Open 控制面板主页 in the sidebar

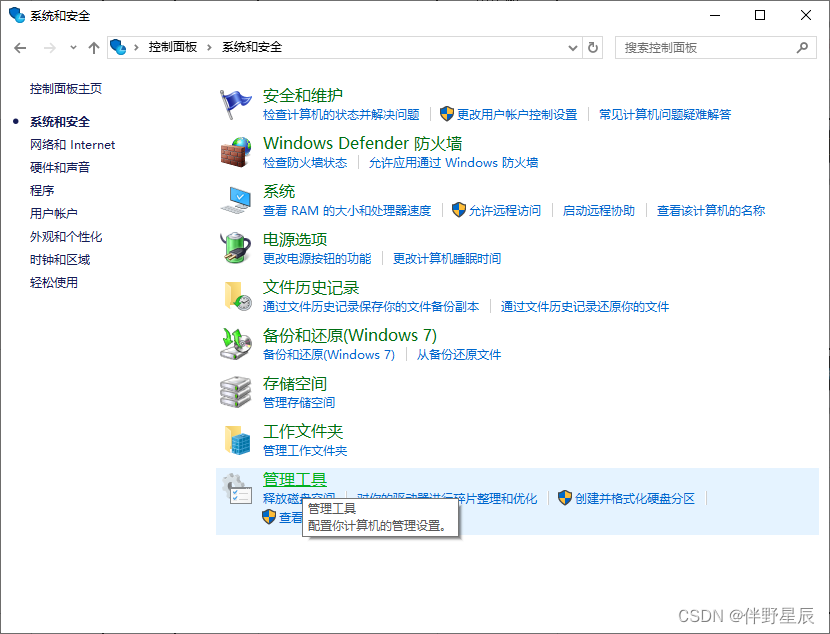pos(66,88)
